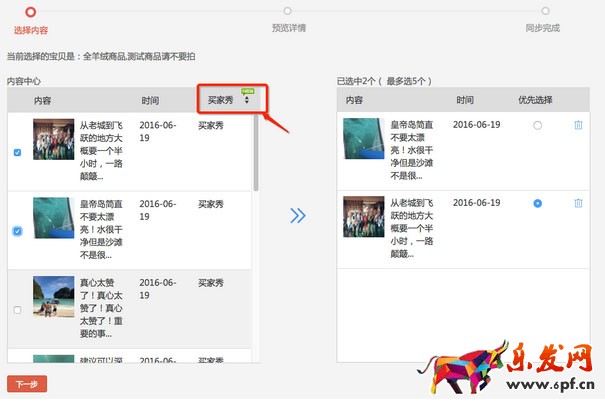Viewport: 605px width, 405px height.
Task: Click the content list vertical scrollbar
Action: point(256,153)
